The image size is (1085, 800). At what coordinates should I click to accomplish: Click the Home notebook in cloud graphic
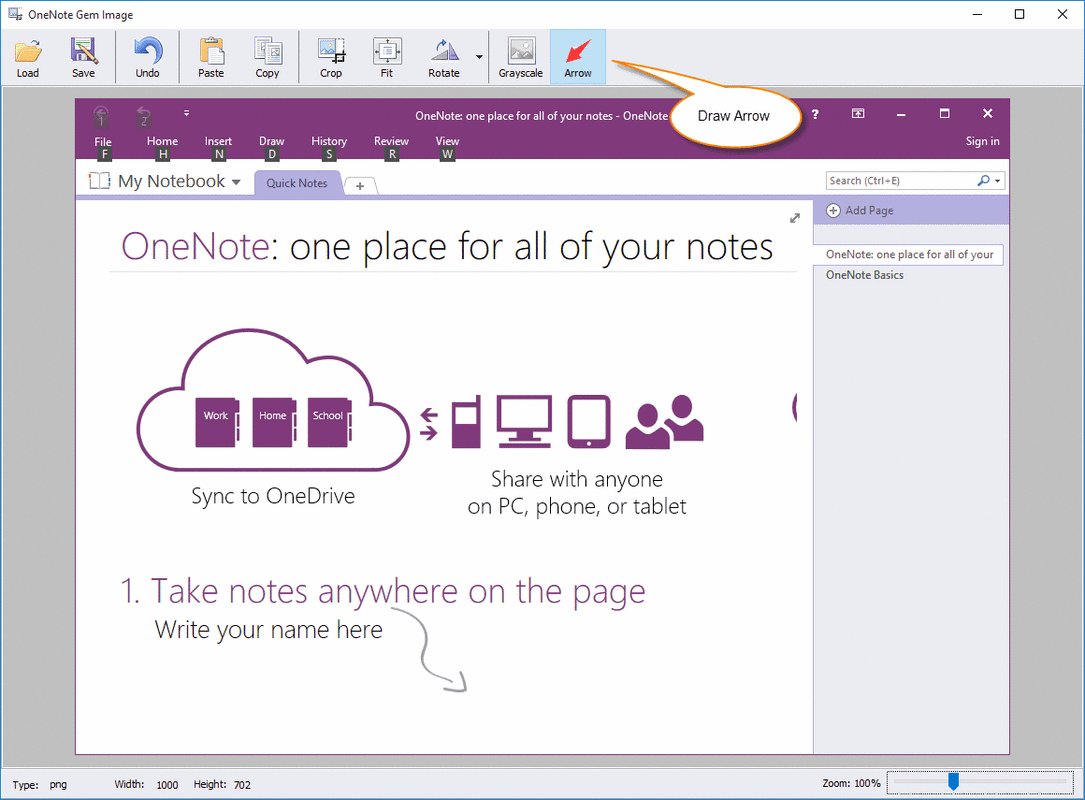coord(273,421)
